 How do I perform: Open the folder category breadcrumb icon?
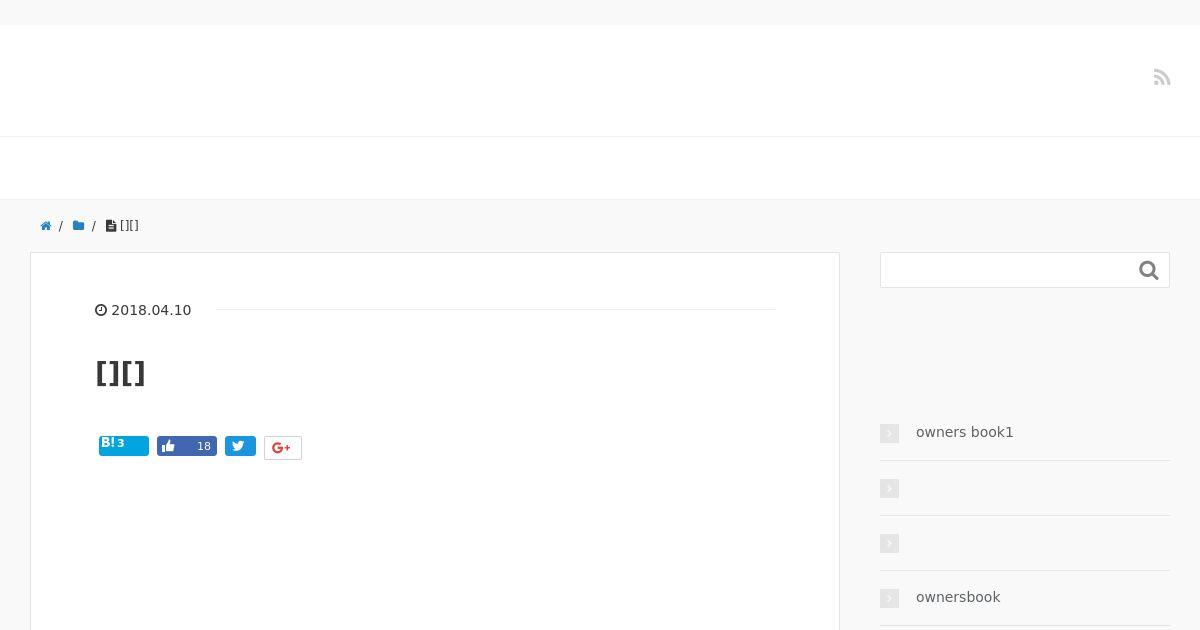click(x=78, y=226)
